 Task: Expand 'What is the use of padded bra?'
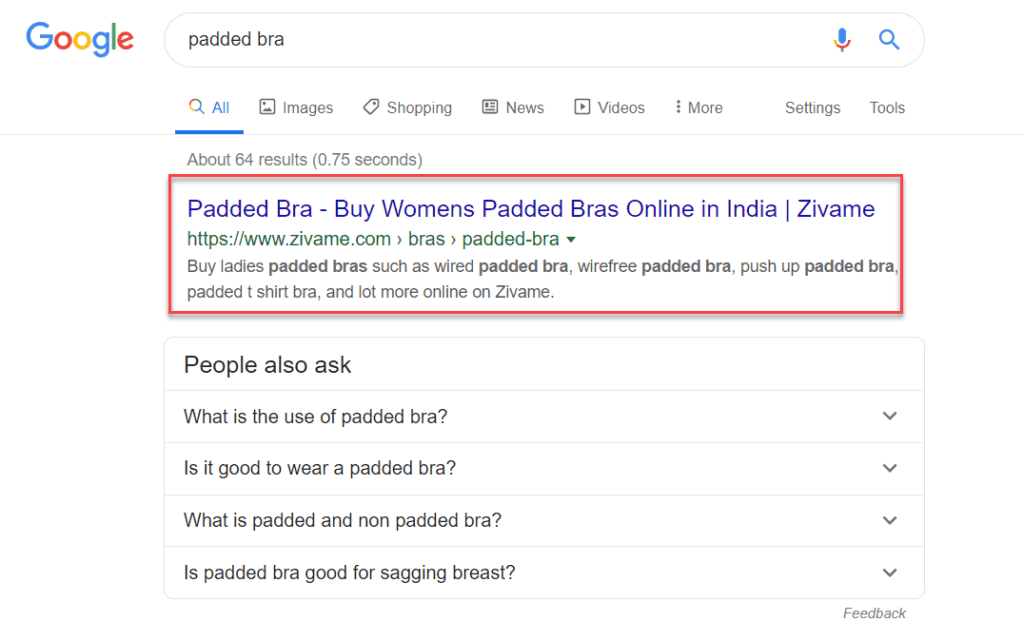pyautogui.click(x=544, y=416)
